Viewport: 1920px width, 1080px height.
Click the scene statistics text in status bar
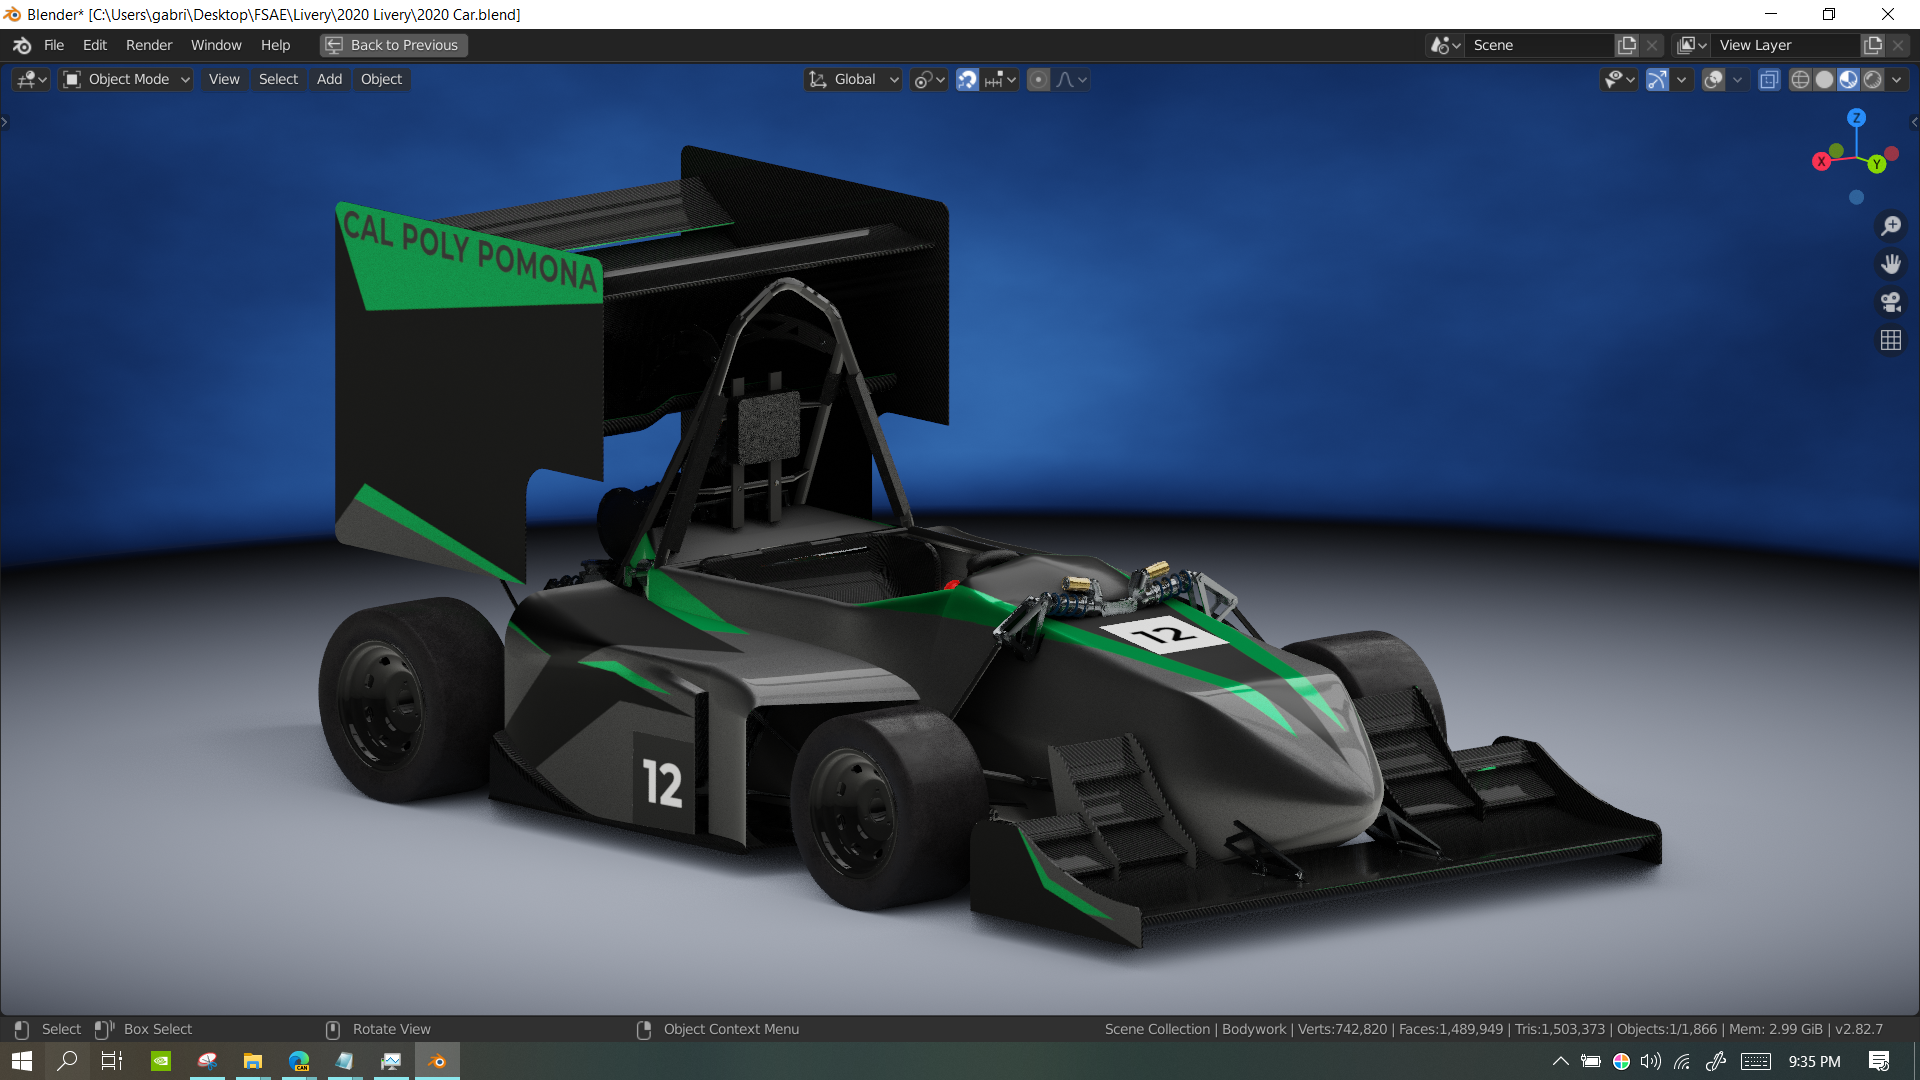pyautogui.click(x=1493, y=1029)
